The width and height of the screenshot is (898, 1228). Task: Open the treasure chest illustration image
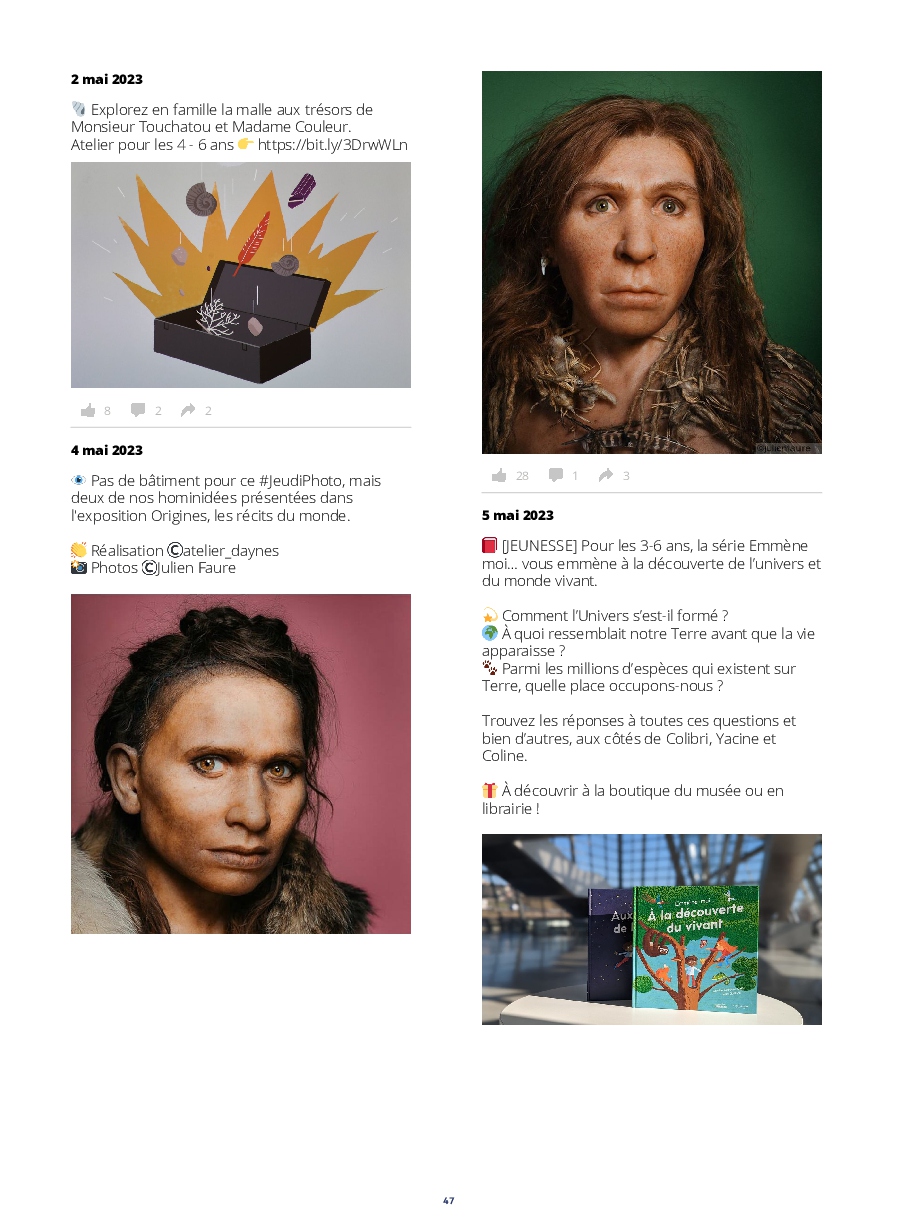click(241, 275)
